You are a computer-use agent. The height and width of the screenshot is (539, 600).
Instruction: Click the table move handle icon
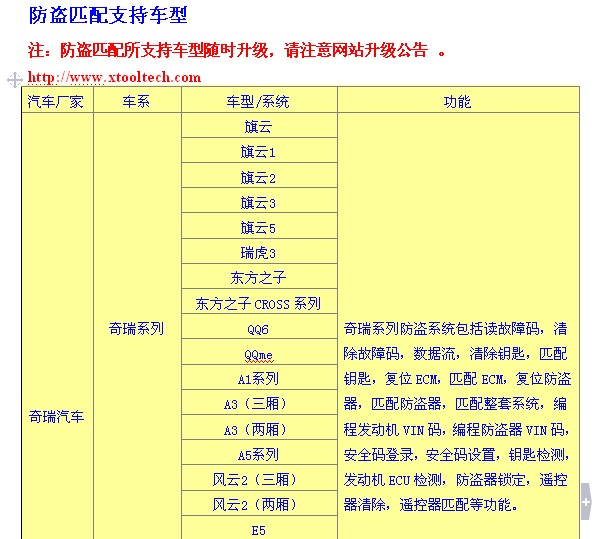click(14, 79)
